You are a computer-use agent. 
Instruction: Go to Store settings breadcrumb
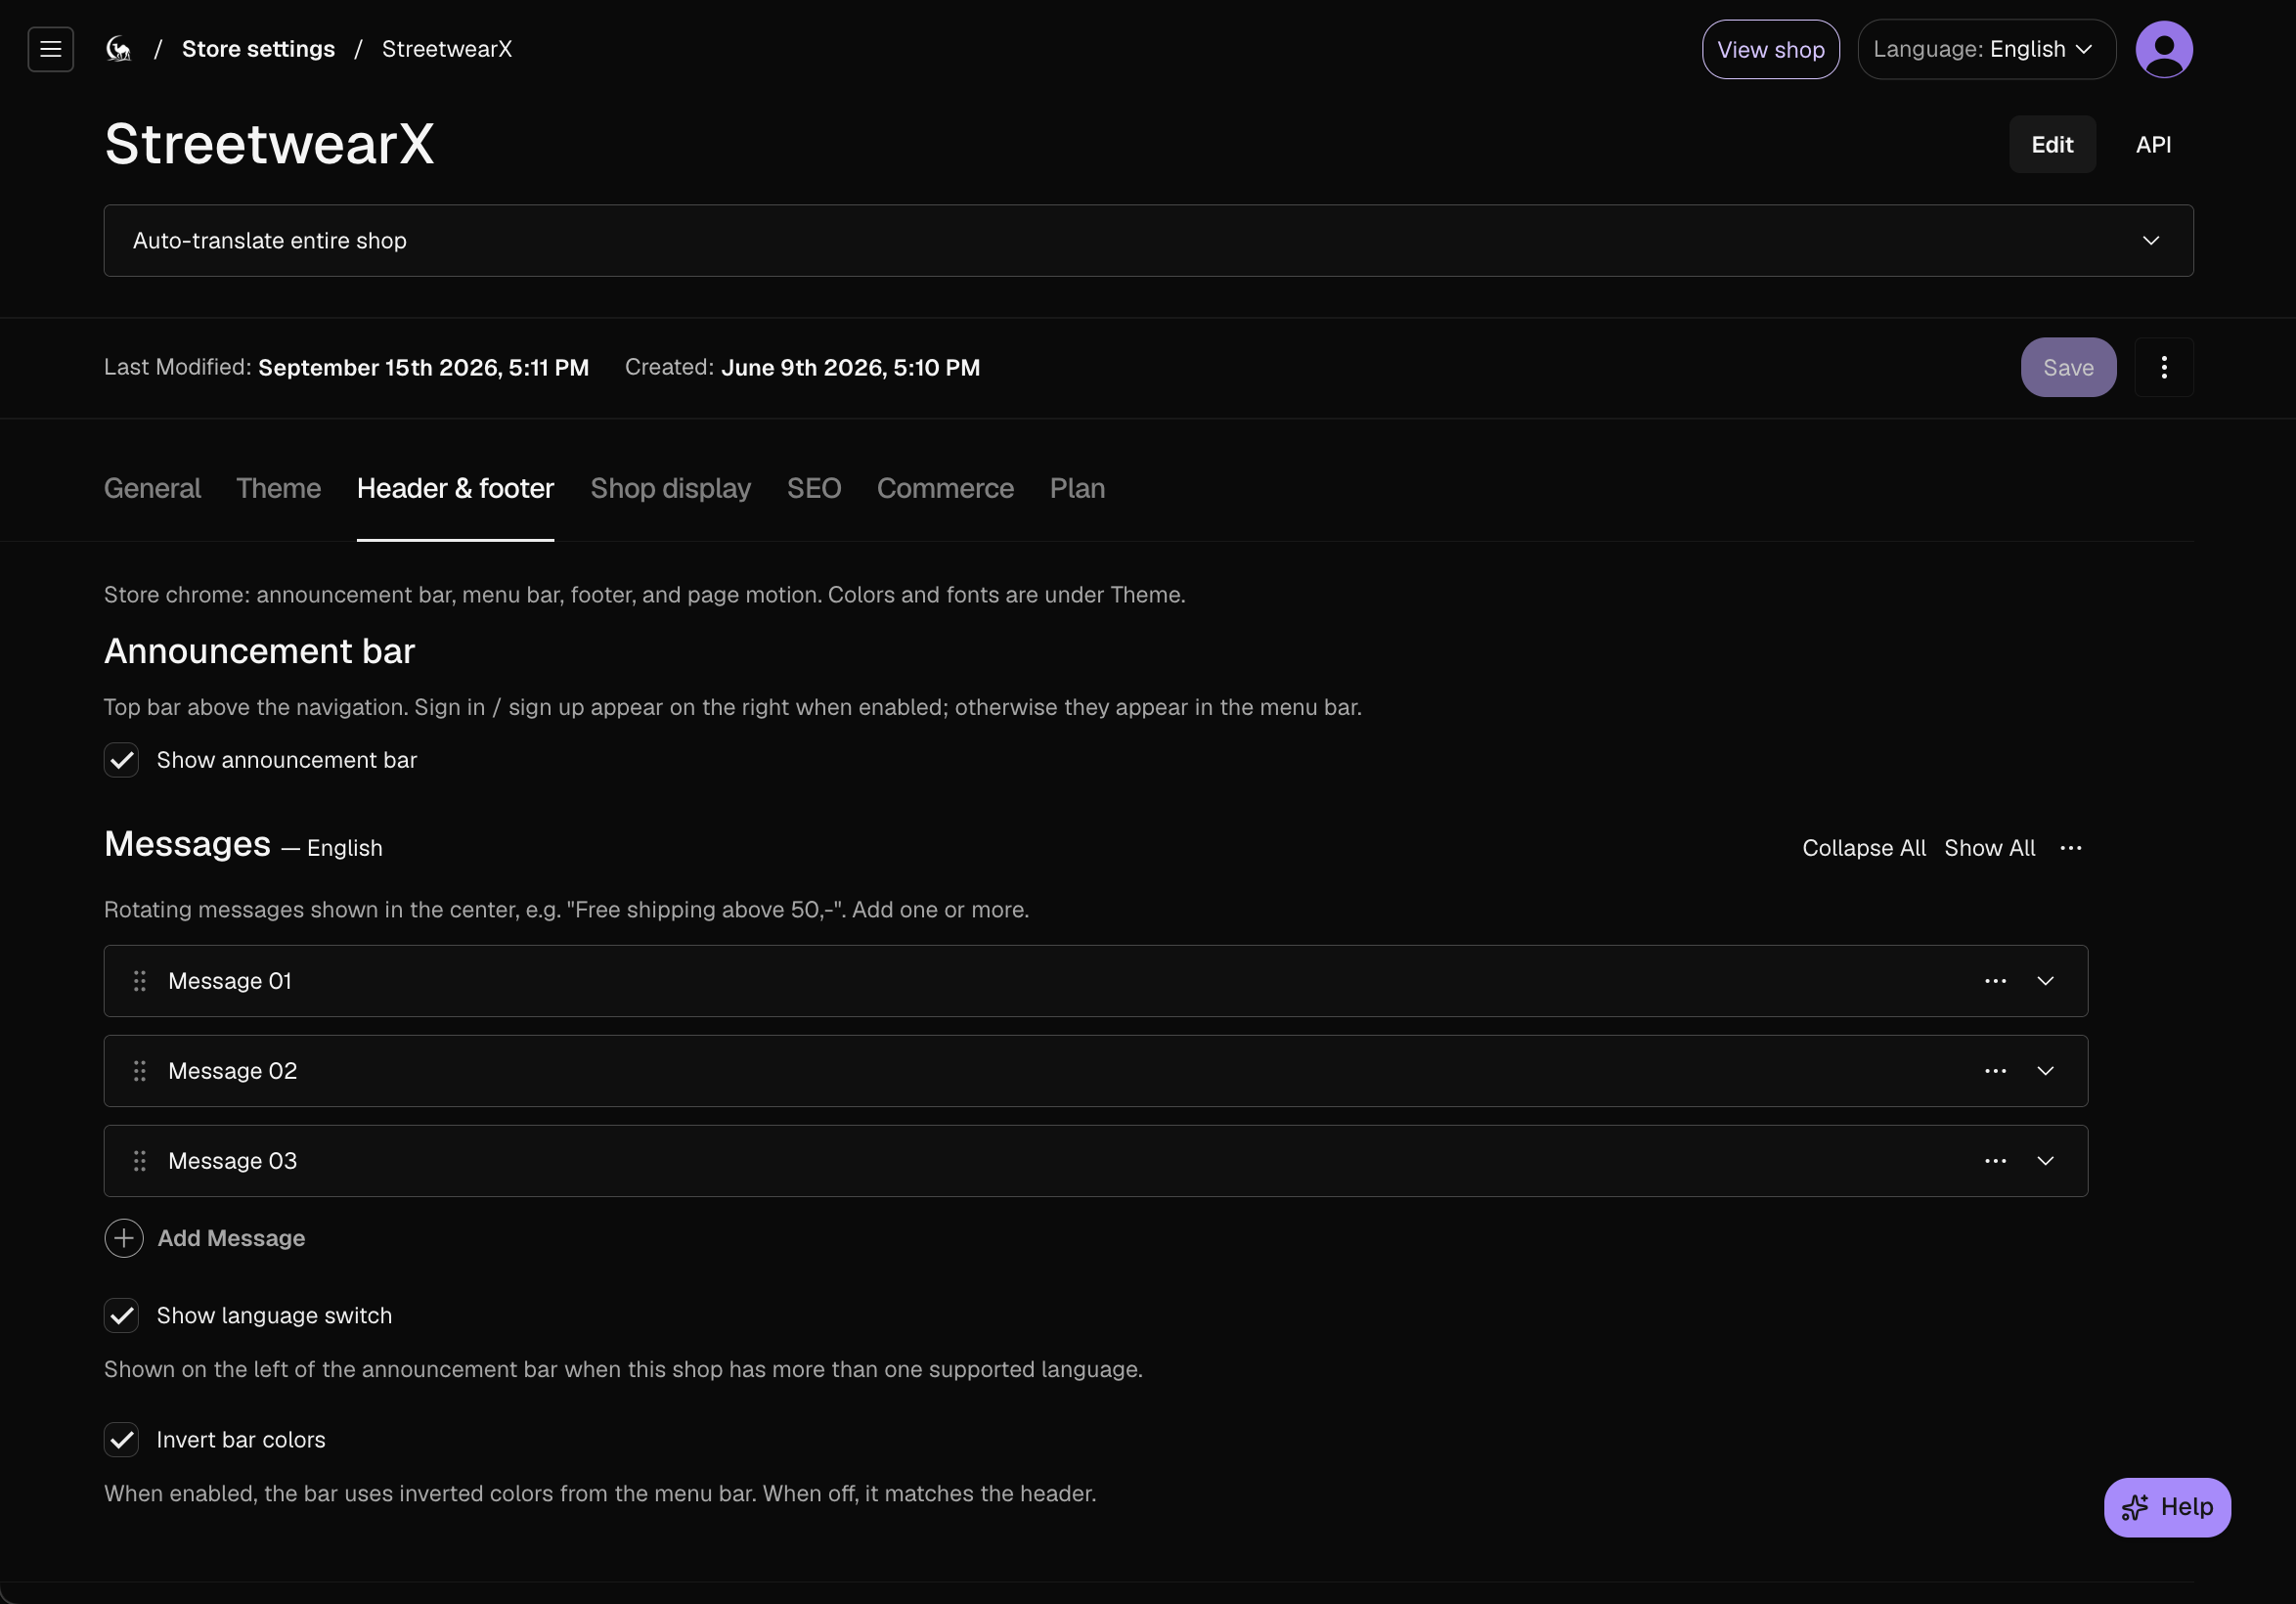click(x=258, y=49)
